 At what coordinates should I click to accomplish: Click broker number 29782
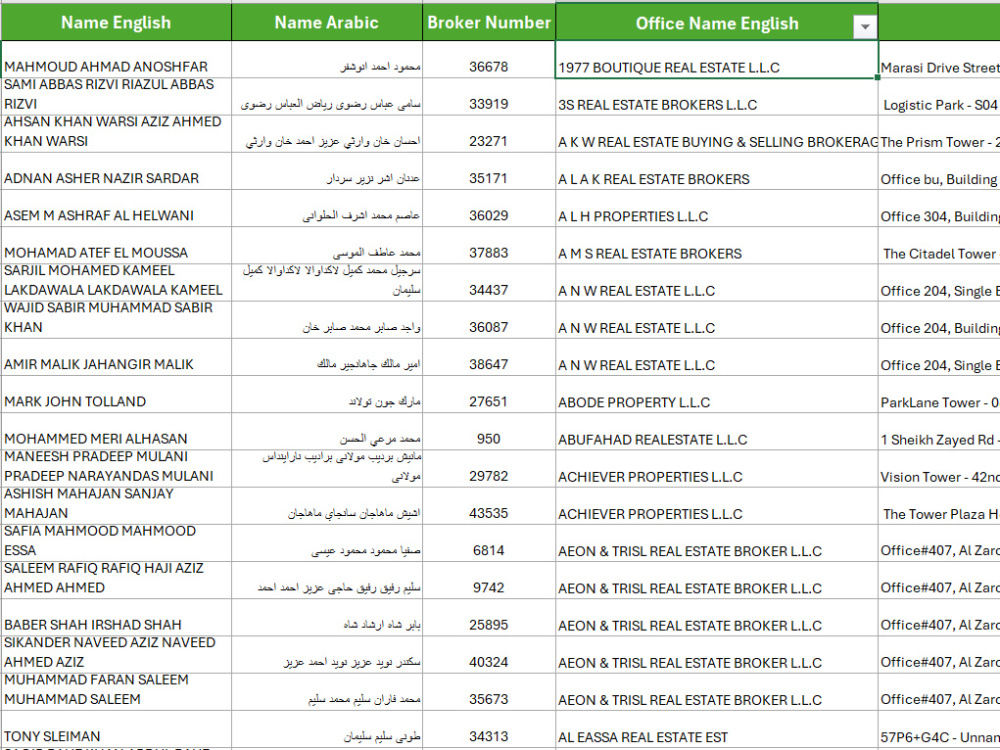(489, 469)
